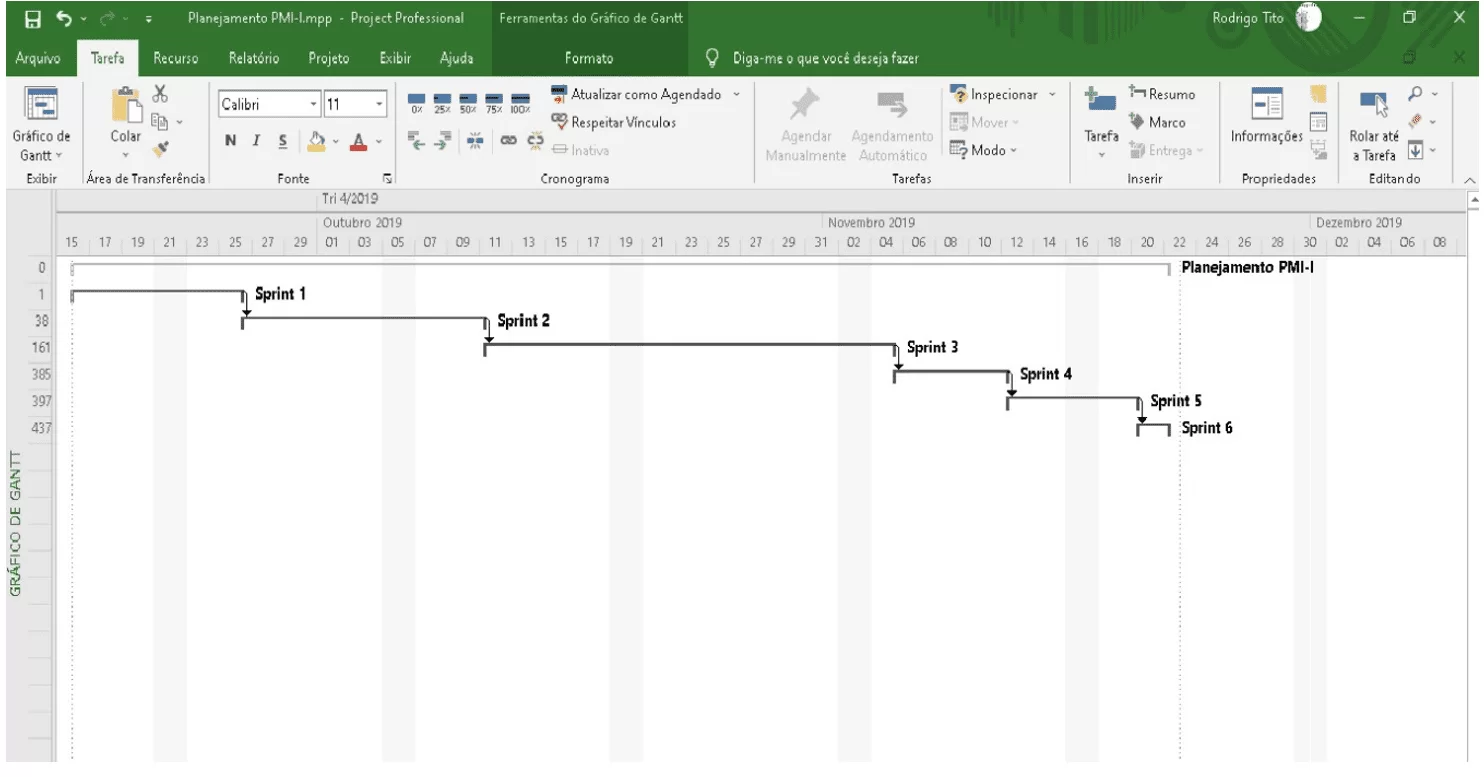The image size is (1484, 777).
Task: Link tasks with the chain icon
Action: coord(509,141)
